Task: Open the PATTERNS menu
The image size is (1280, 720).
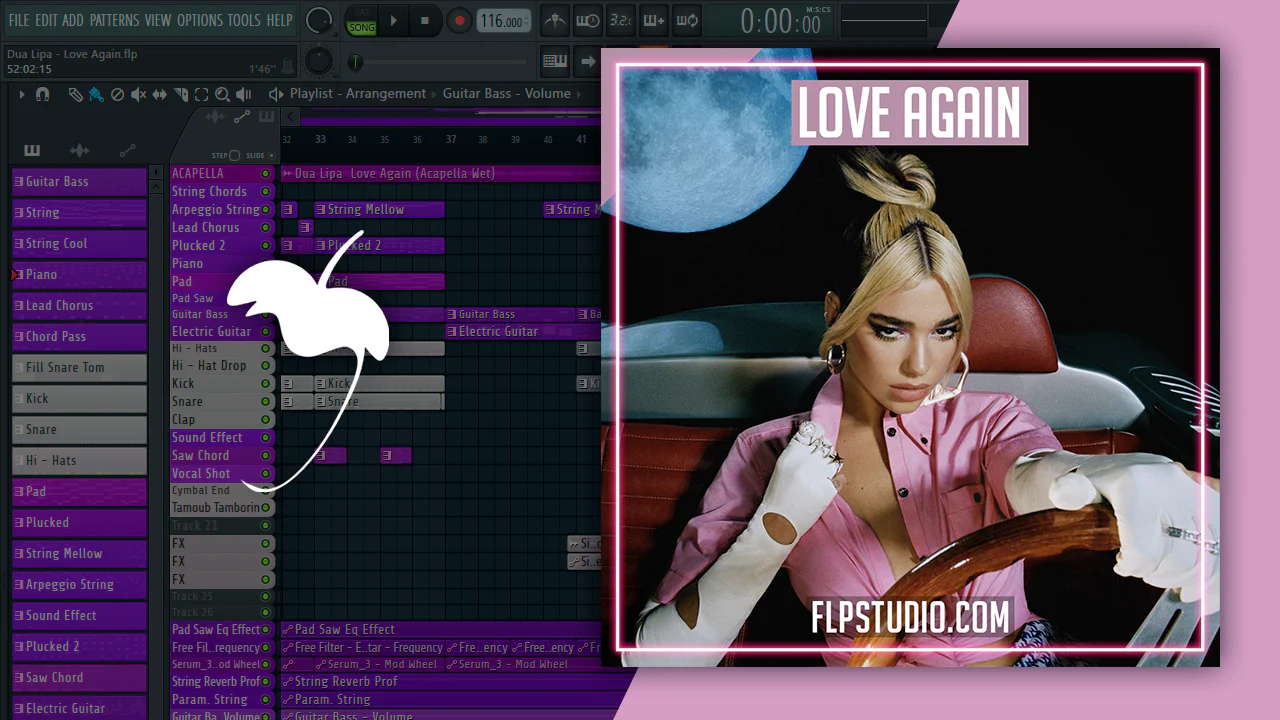Action: (114, 20)
